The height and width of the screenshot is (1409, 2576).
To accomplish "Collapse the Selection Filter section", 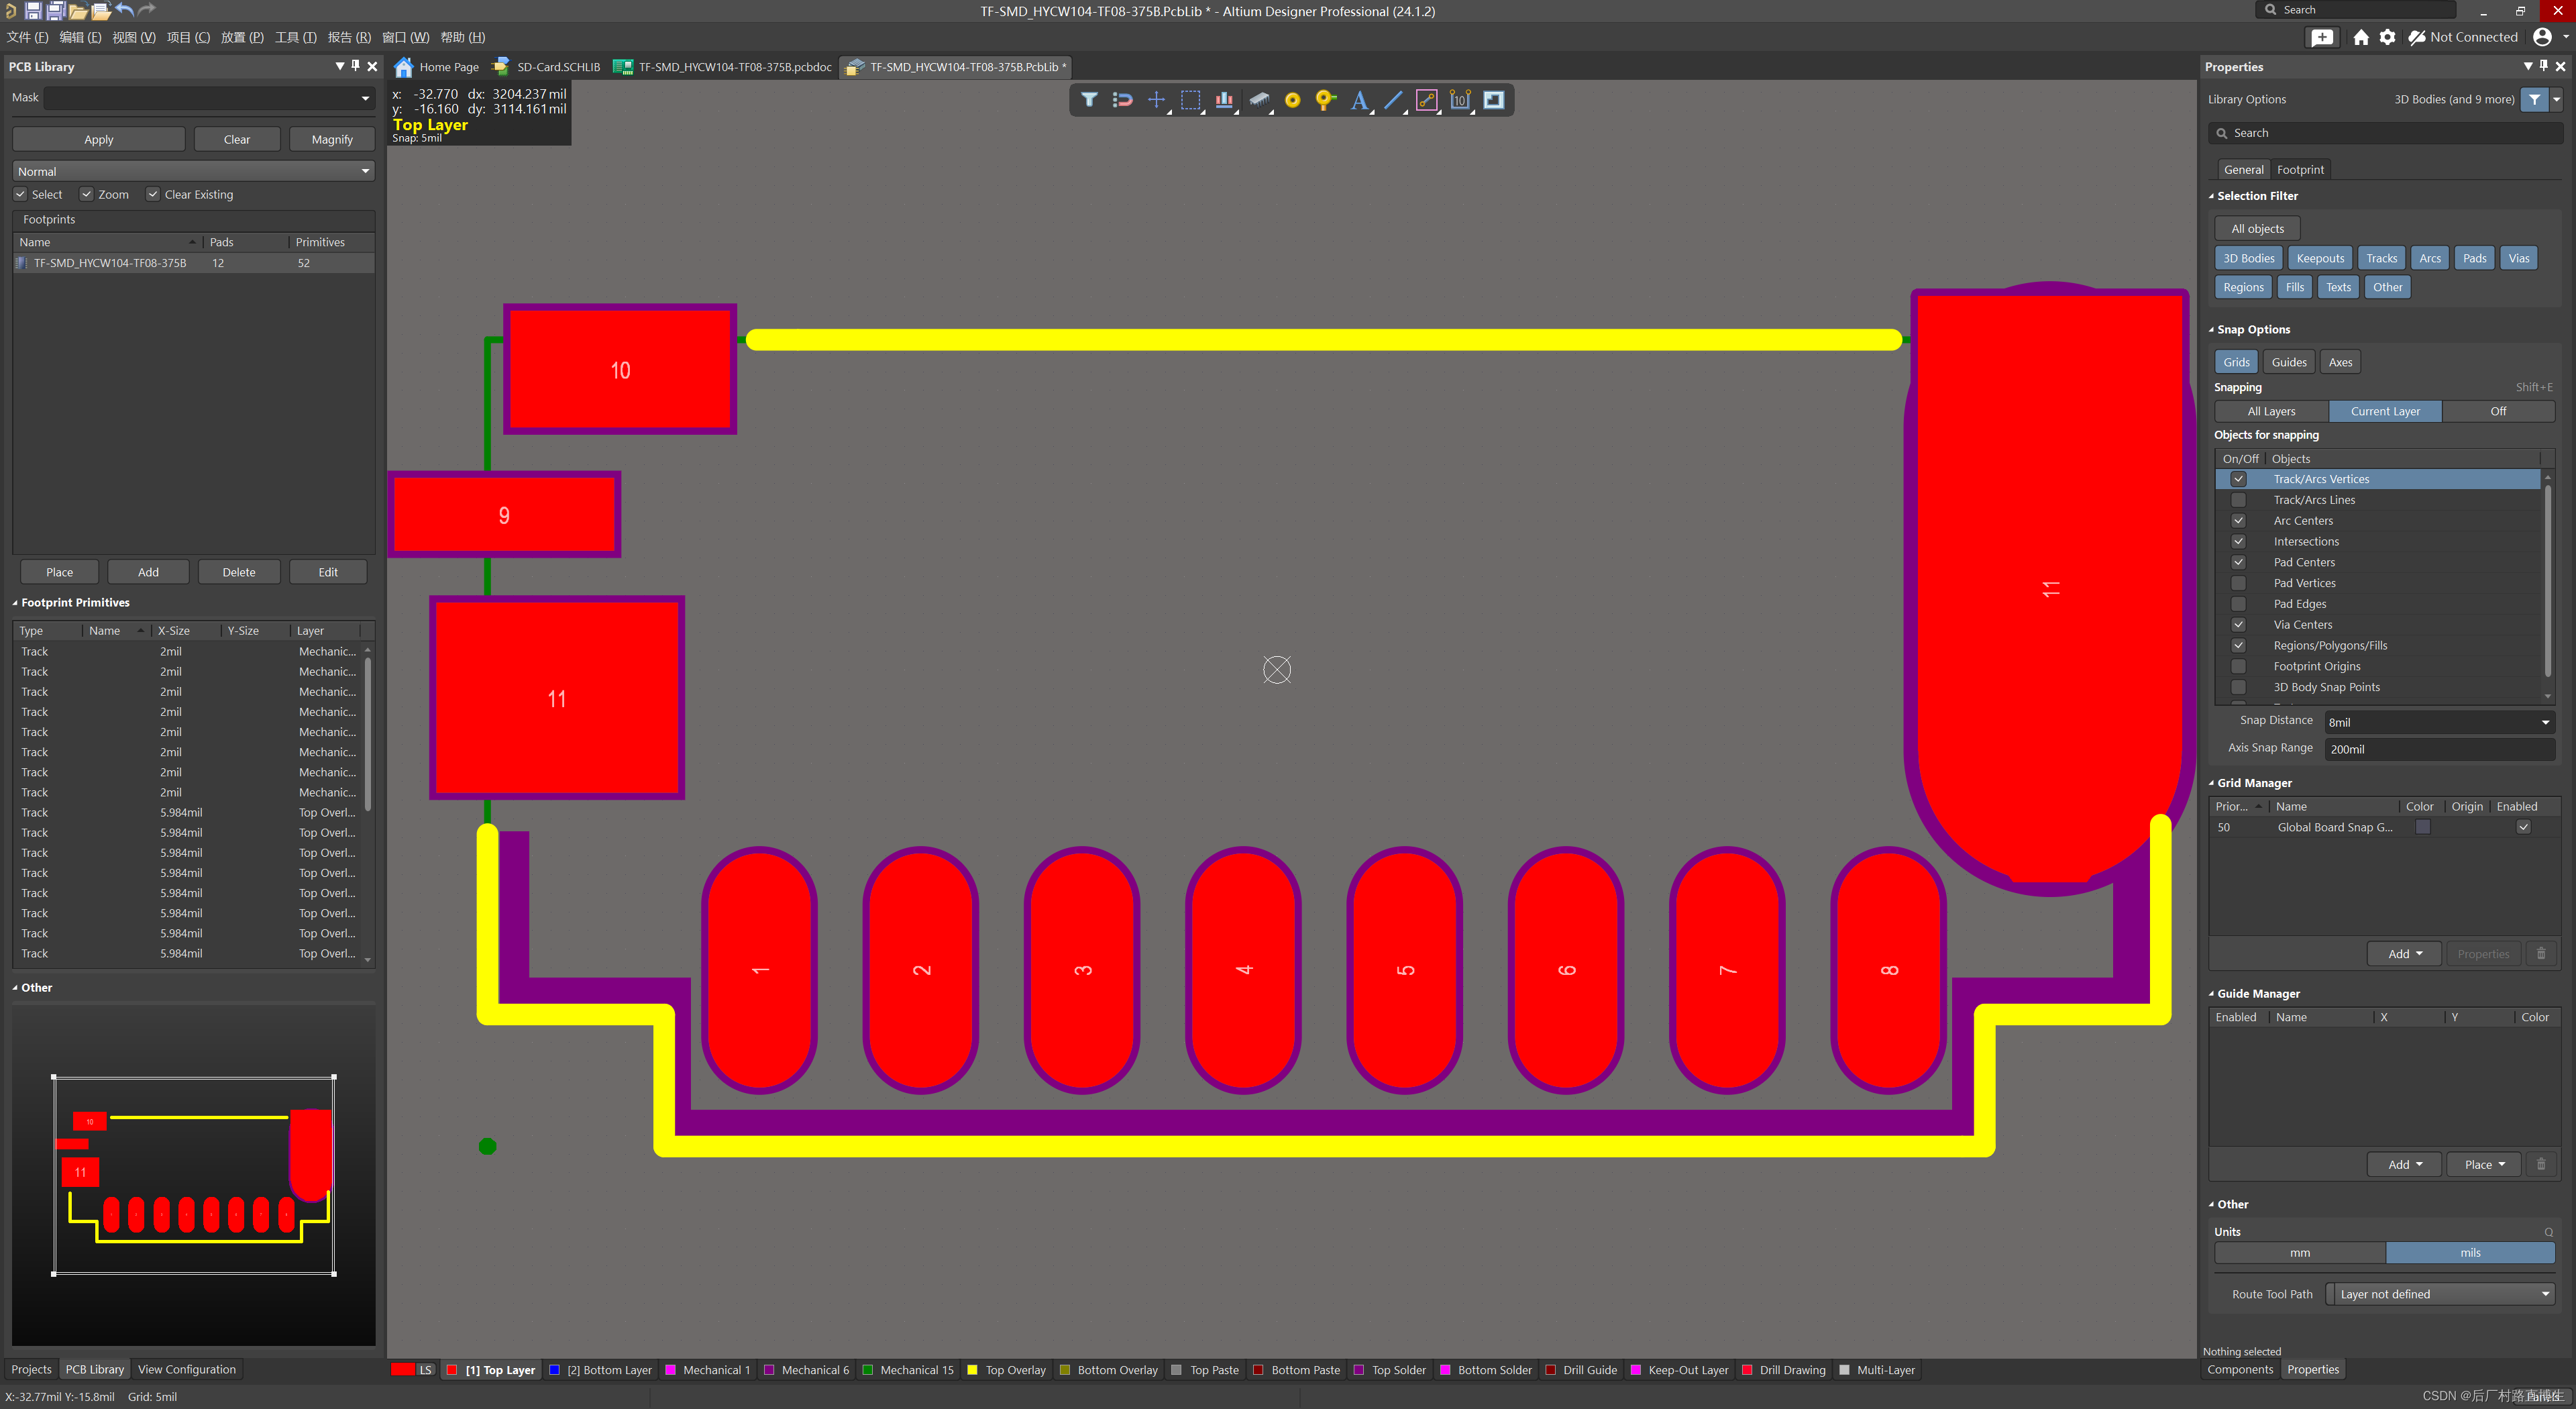I will (2212, 196).
